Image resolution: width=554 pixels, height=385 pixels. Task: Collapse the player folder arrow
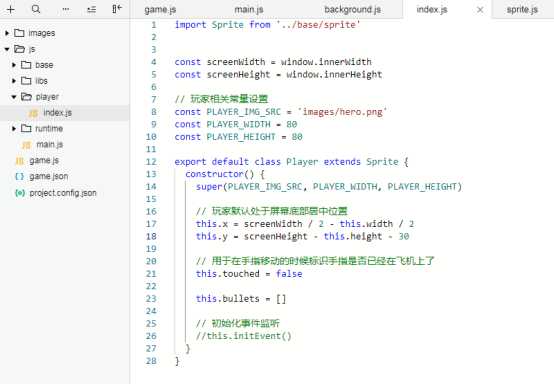14,97
